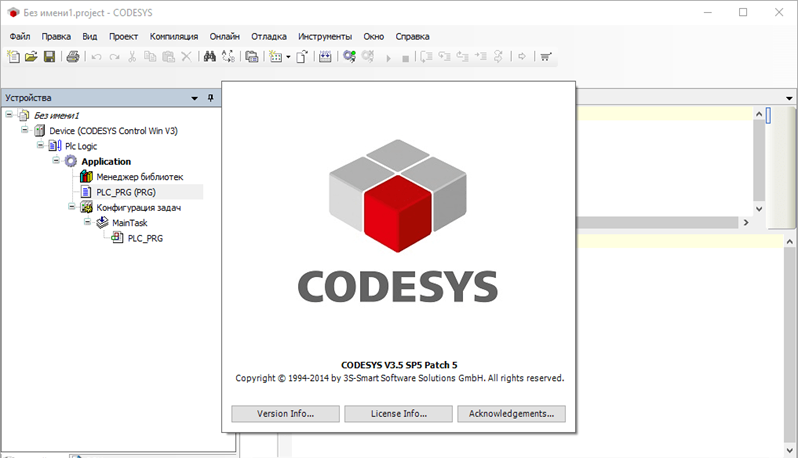This screenshot has width=798, height=458.
Task: Click the Login gear icon
Action: (x=349, y=56)
